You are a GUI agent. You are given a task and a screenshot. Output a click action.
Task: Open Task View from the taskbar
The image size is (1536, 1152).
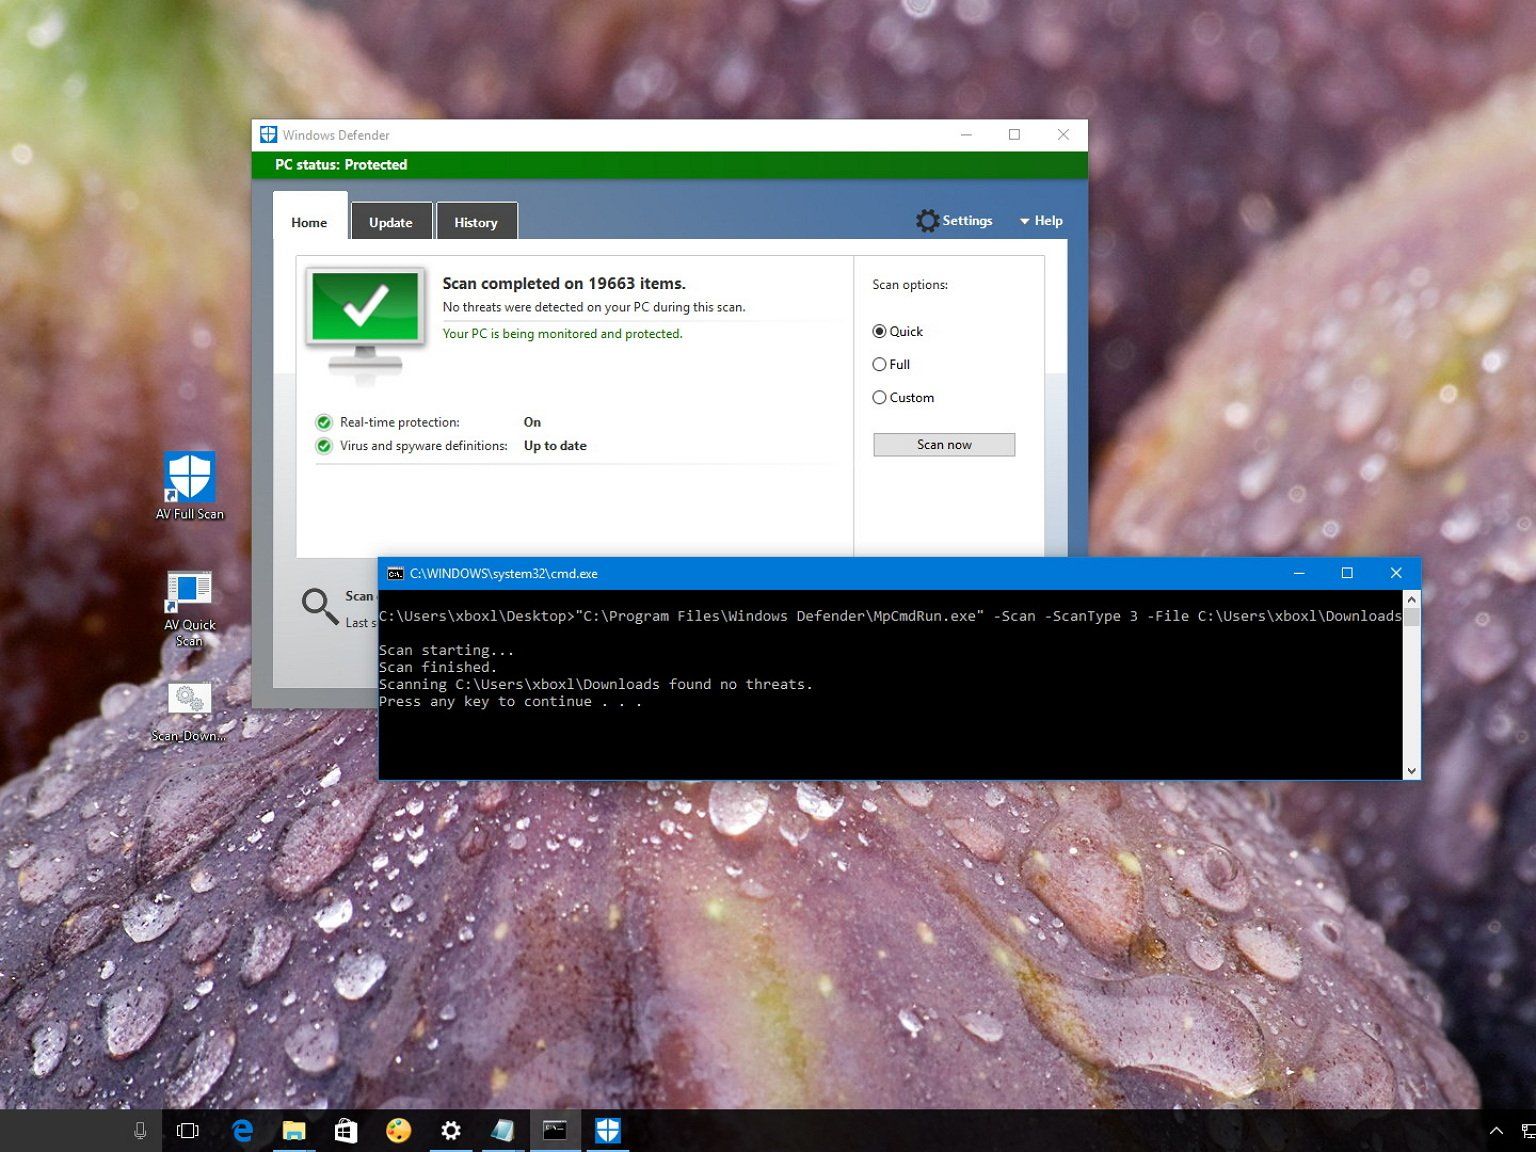click(188, 1131)
